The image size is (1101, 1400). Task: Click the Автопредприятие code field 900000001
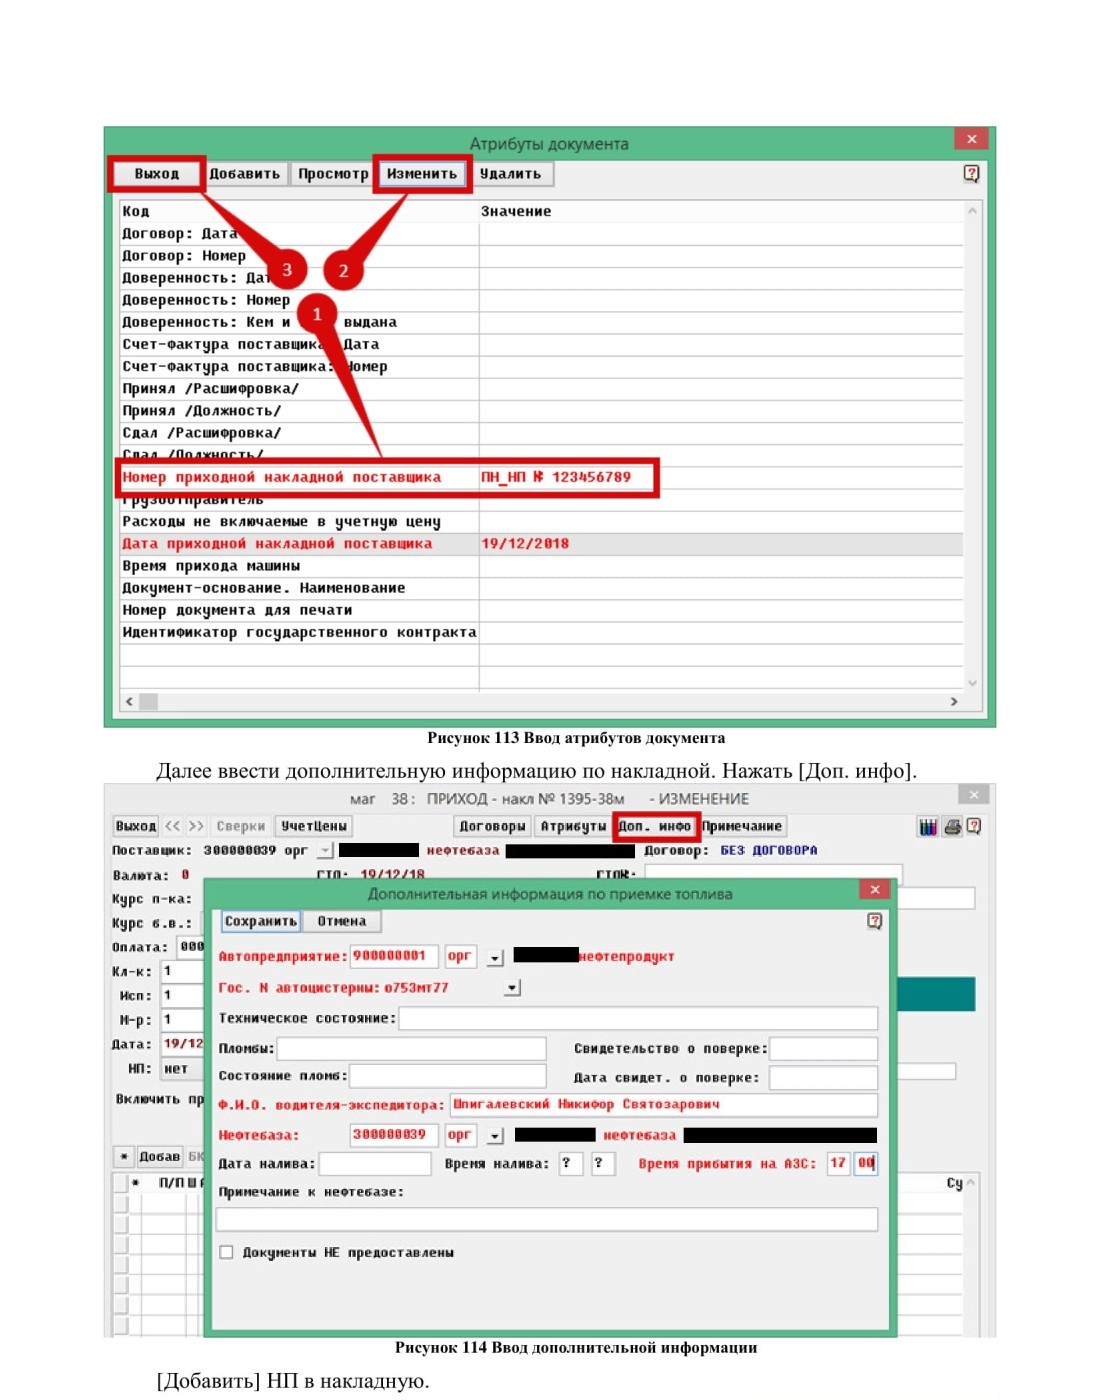tap(394, 956)
